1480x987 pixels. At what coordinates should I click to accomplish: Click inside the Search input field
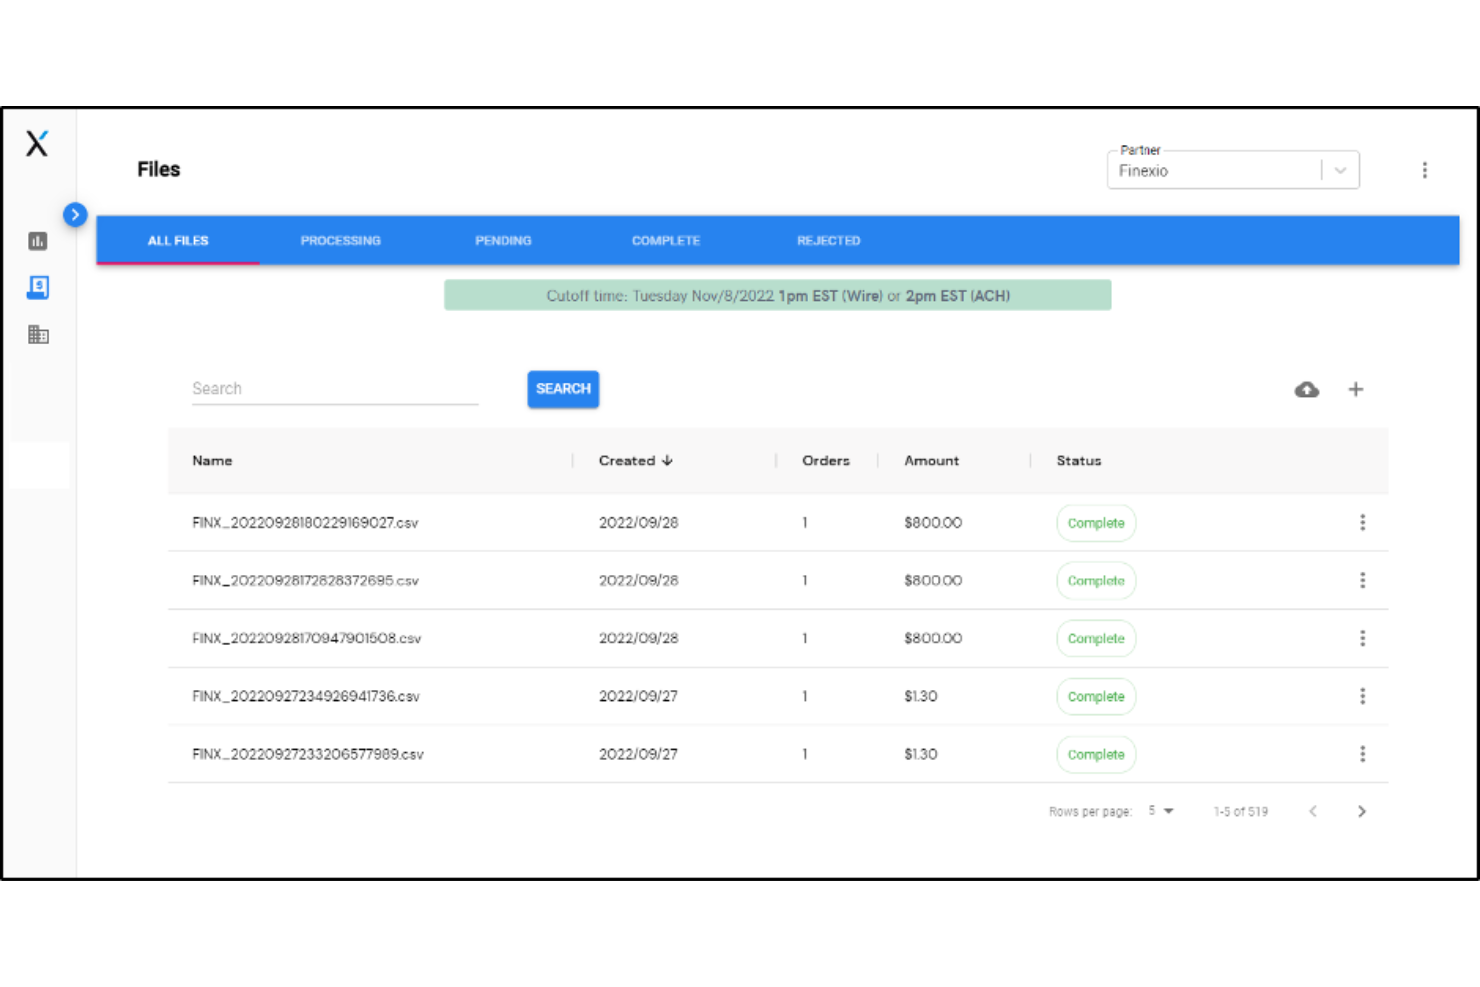334,388
